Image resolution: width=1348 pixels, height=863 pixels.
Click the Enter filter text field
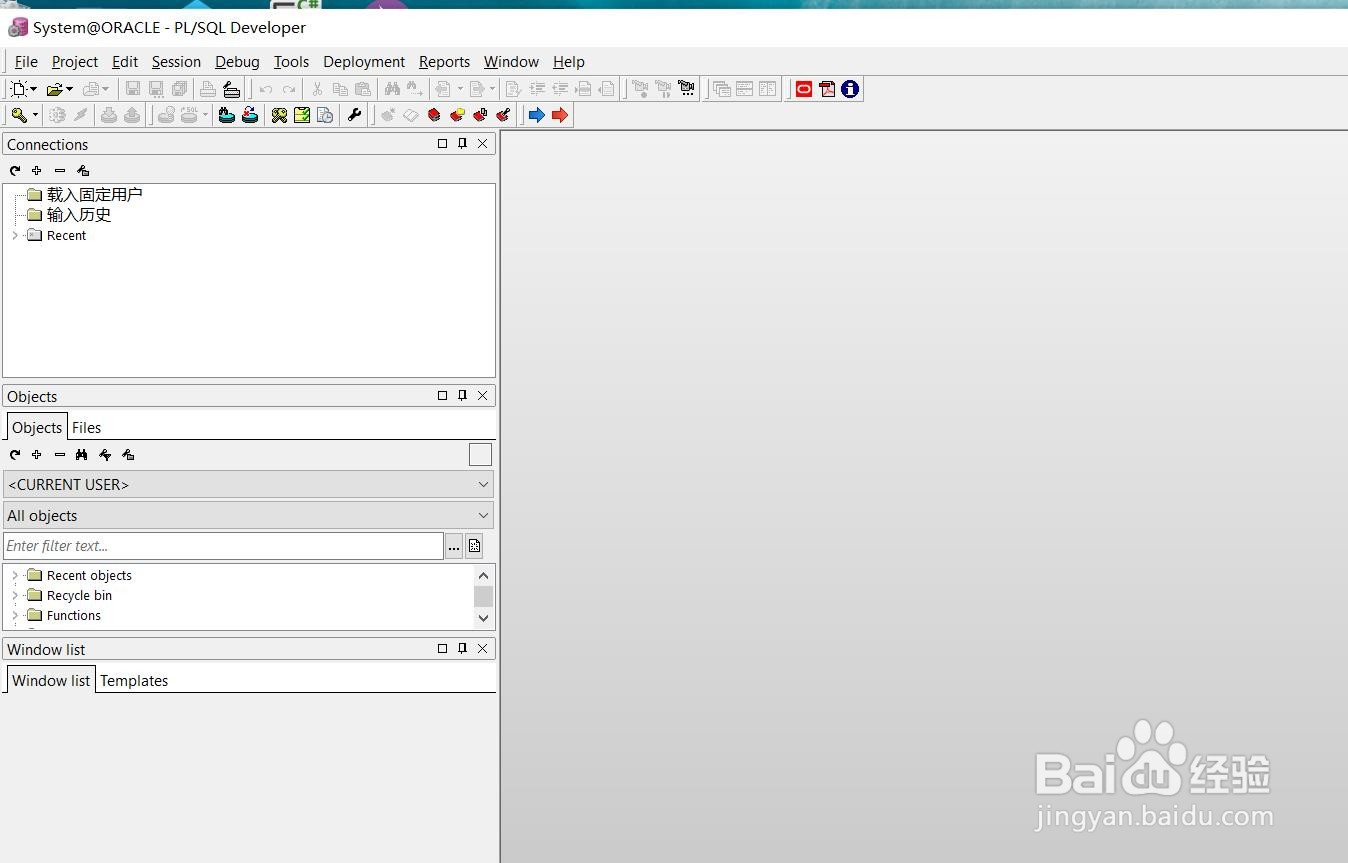(x=223, y=546)
